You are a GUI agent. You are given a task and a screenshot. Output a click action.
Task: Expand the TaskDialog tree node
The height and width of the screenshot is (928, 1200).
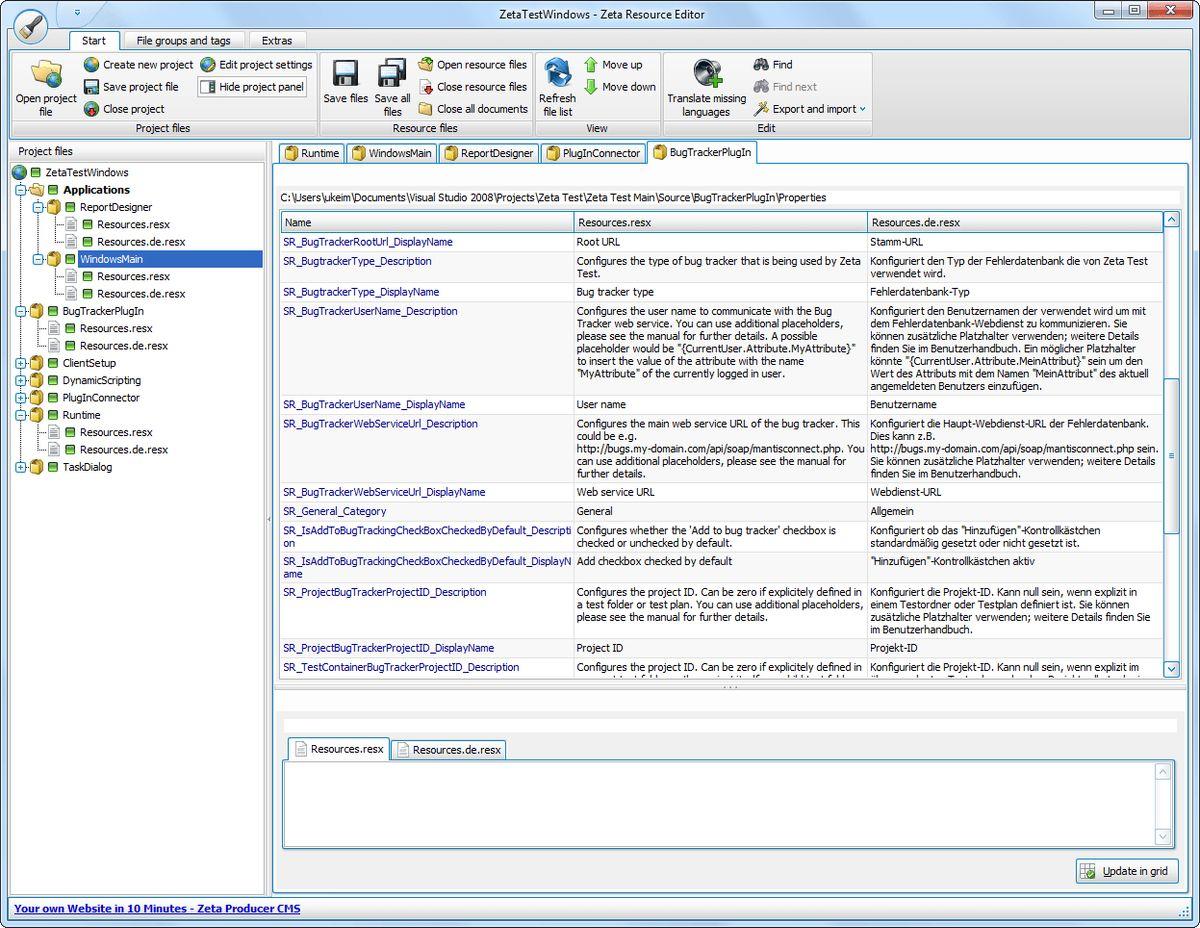coord(20,467)
